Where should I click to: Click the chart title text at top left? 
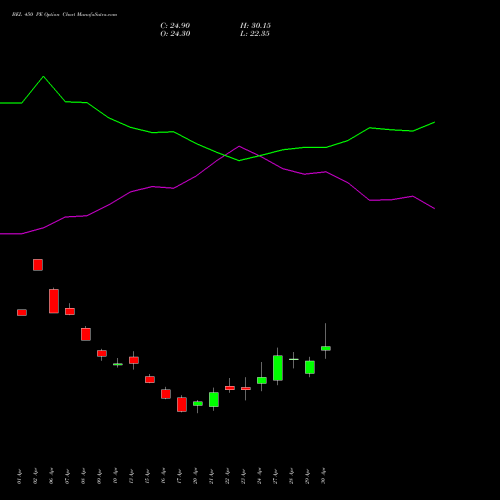pos(64,15)
